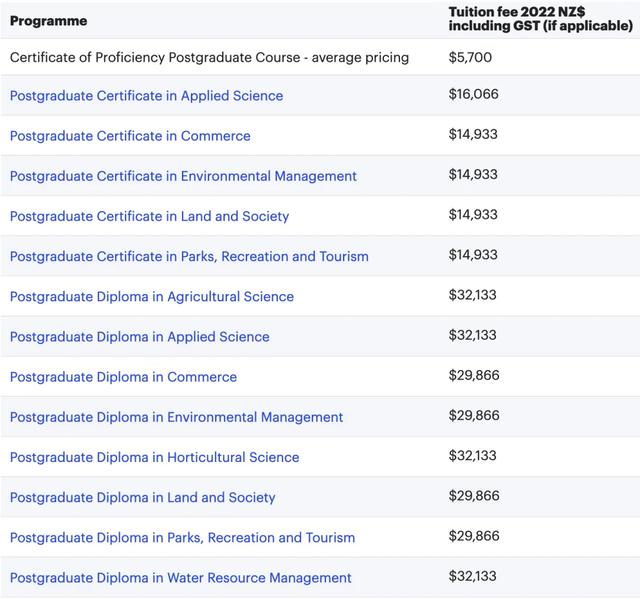This screenshot has height=599, width=640.
Task: Click Postgraduate Diploma in Applied Science link
Action: (140, 337)
